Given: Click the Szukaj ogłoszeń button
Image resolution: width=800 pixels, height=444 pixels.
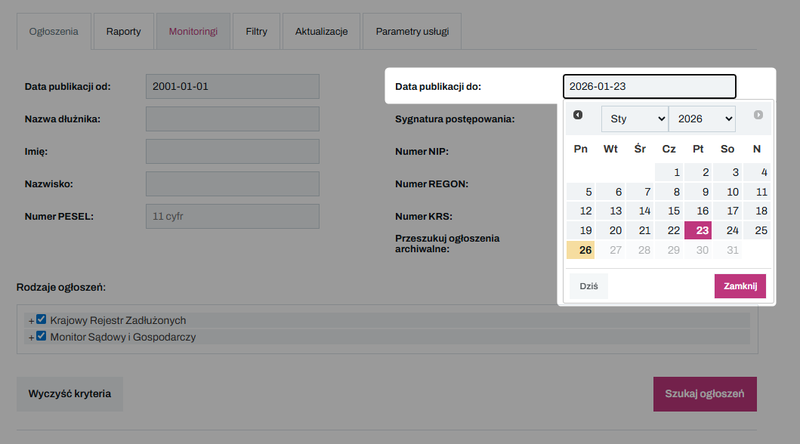Looking at the screenshot, I should pyautogui.click(x=704, y=394).
